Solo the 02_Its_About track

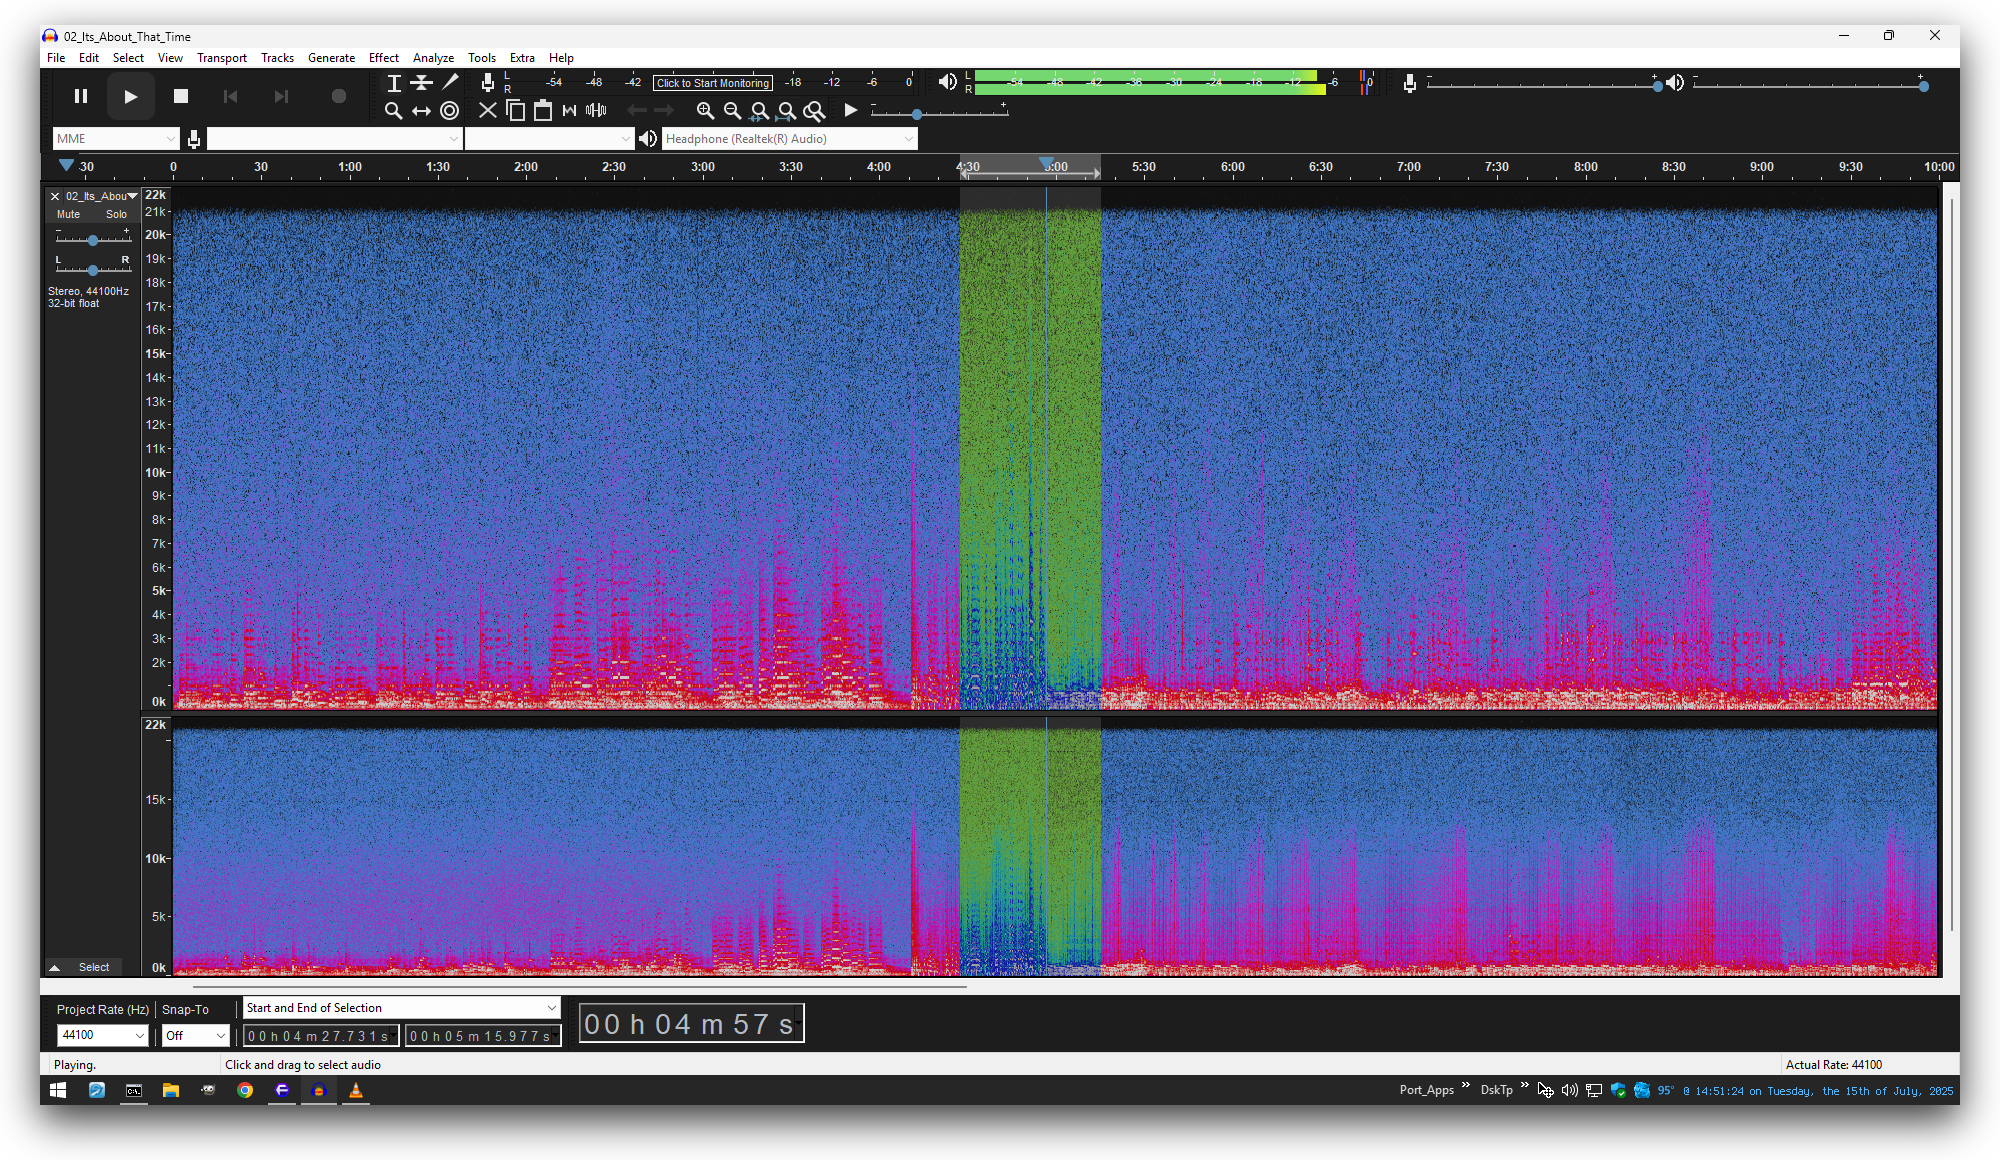pos(116,214)
